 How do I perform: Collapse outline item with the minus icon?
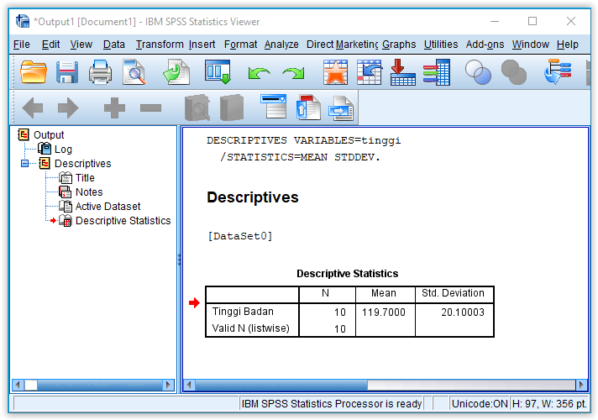point(150,108)
